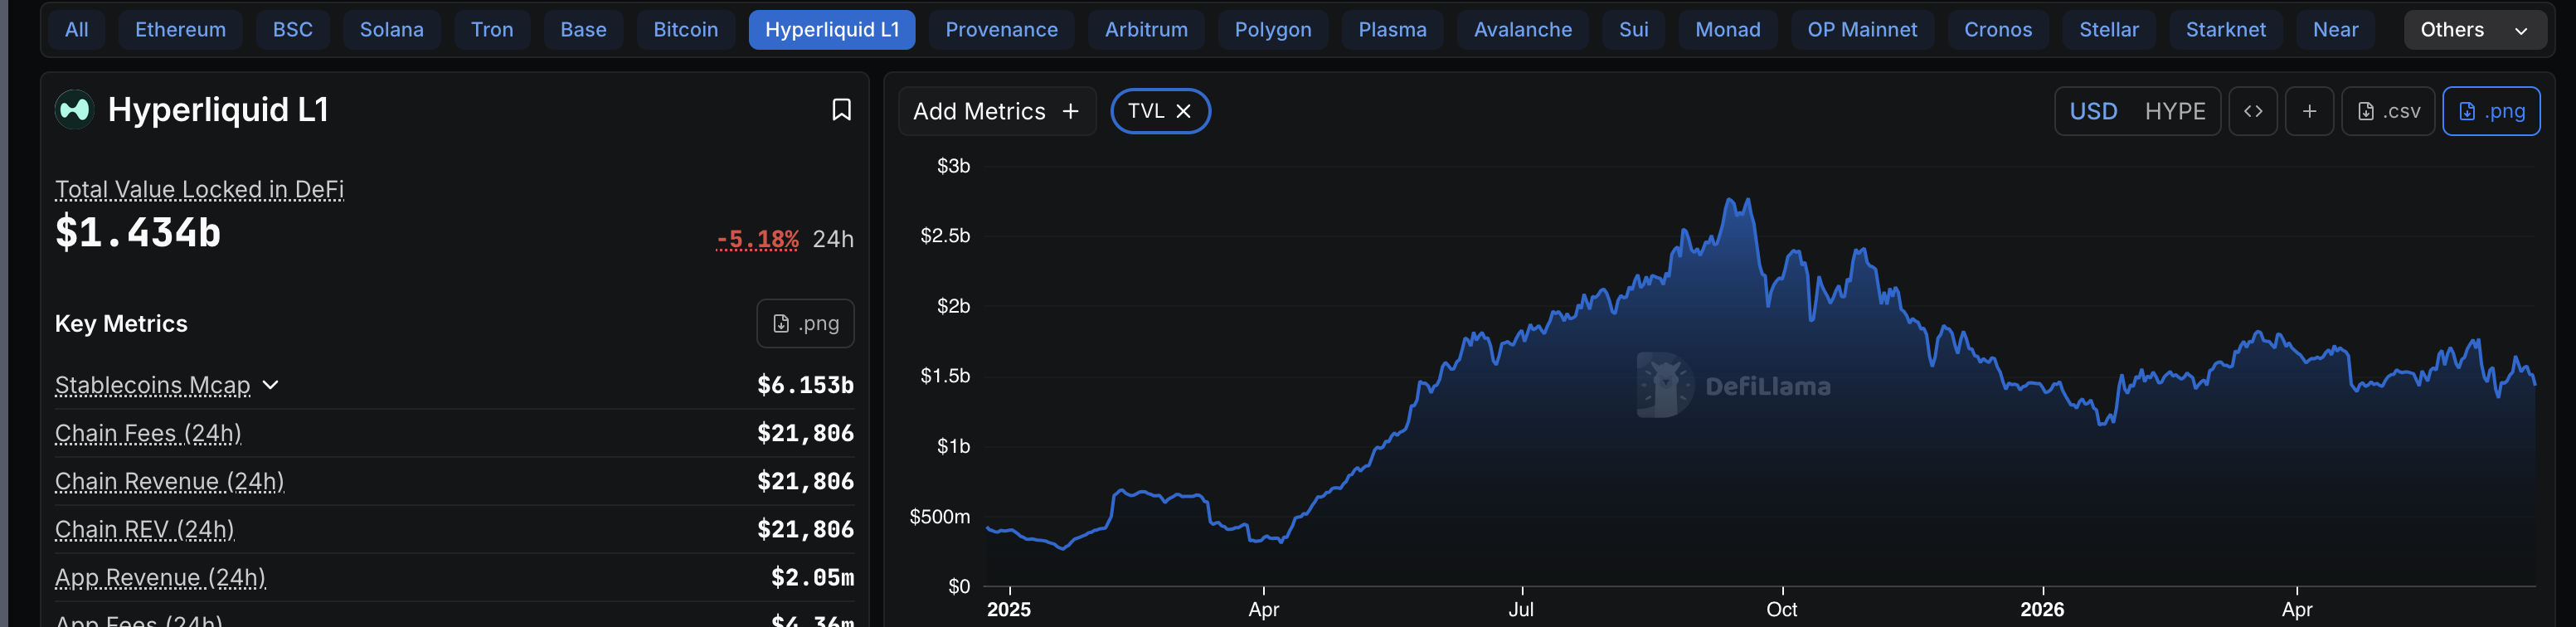Click the App Revenue (24h) label
The height and width of the screenshot is (627, 2576).
160,577
